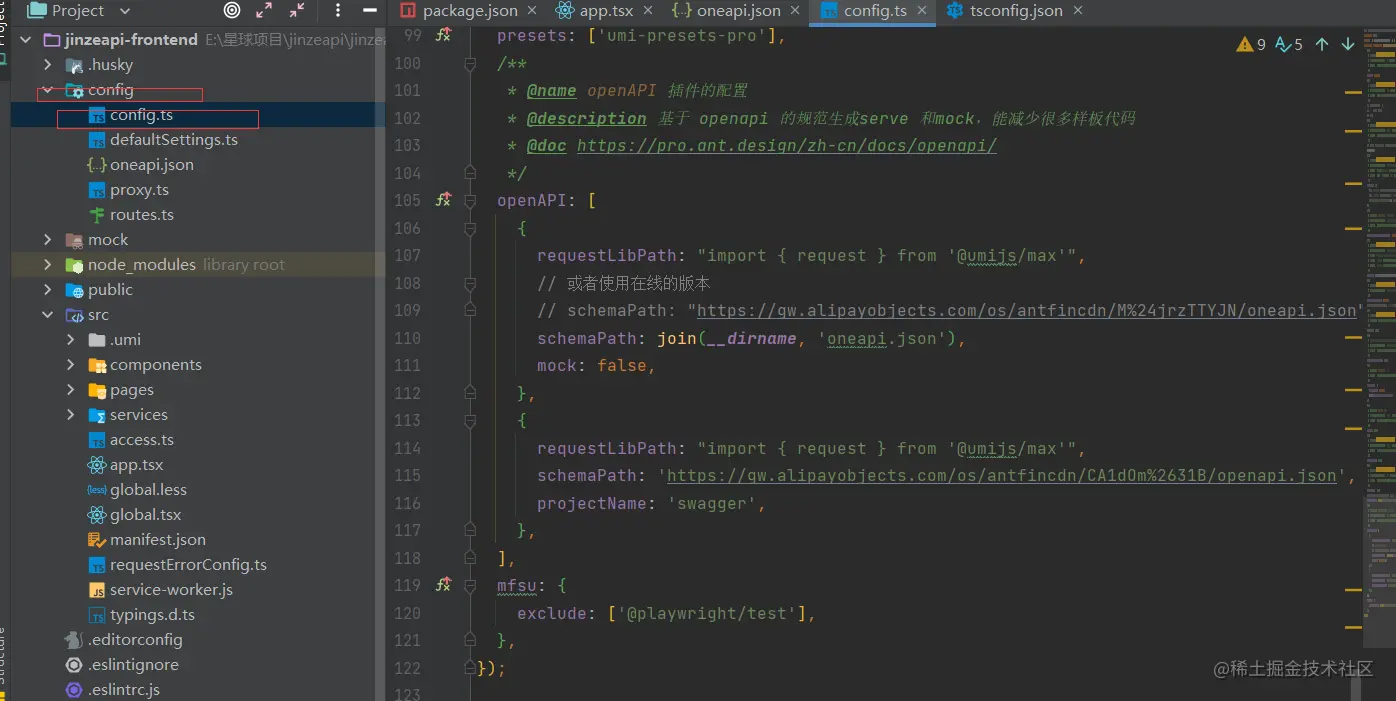Image resolution: width=1396 pixels, height=701 pixels.
Task: Close the app.tsx tab
Action: 648,10
